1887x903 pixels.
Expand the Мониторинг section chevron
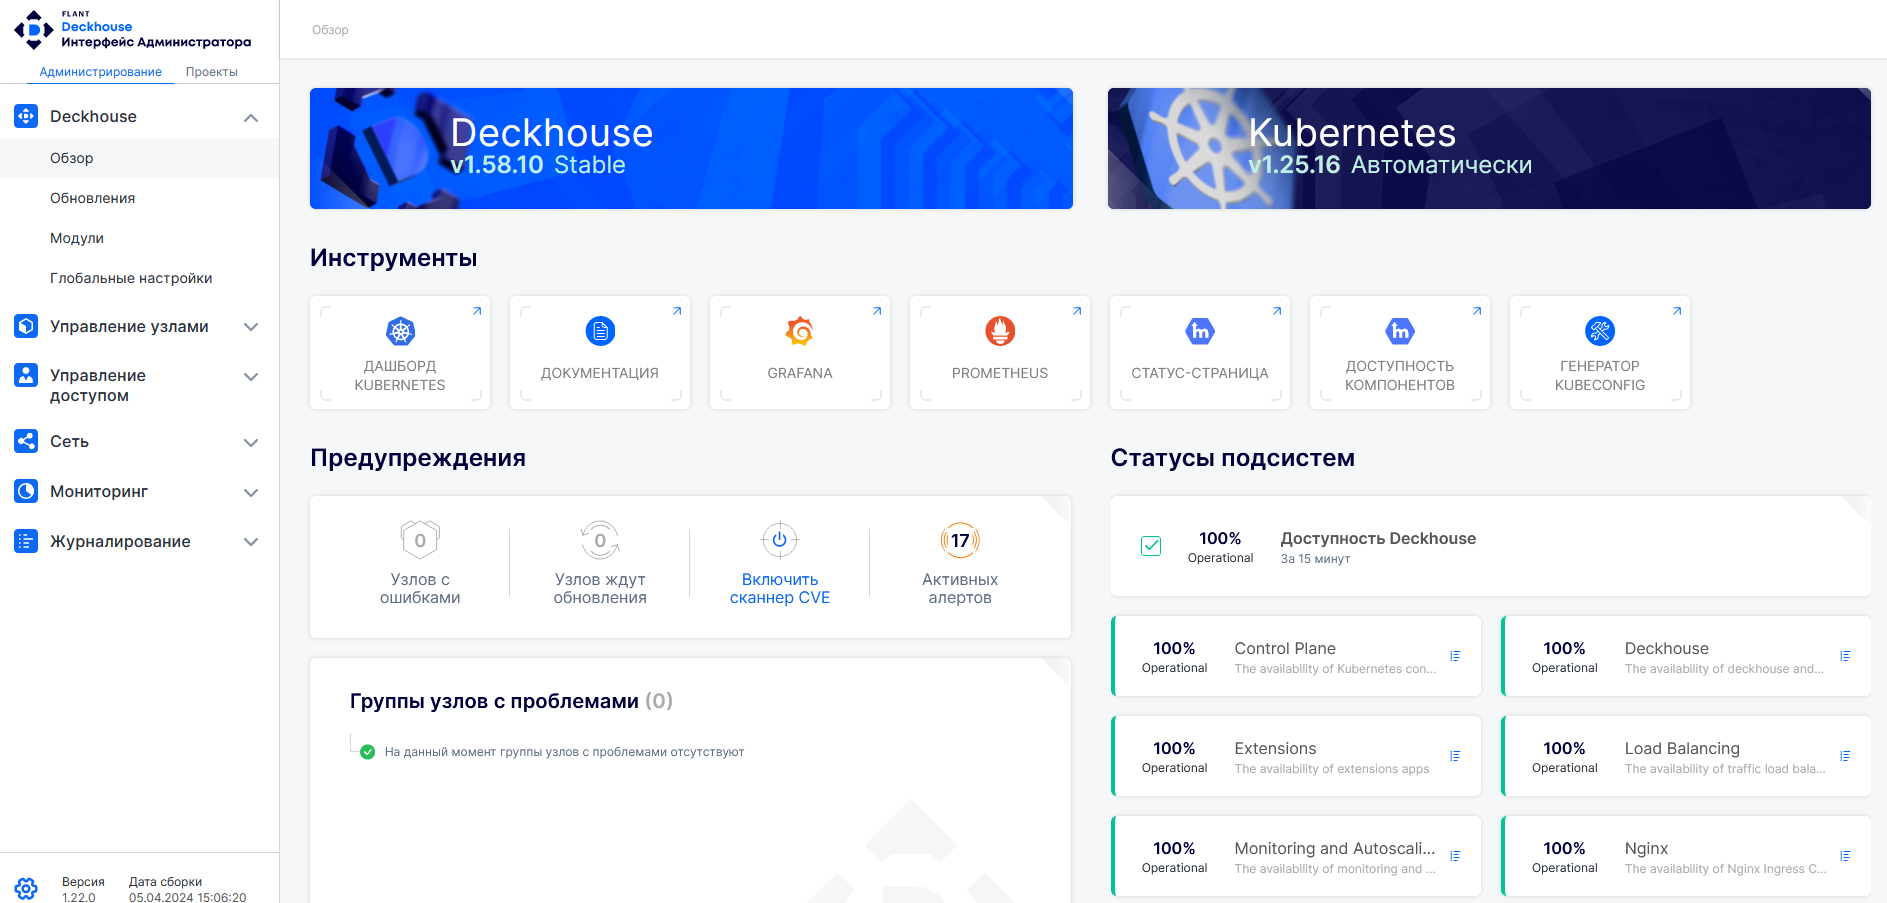pos(251,493)
